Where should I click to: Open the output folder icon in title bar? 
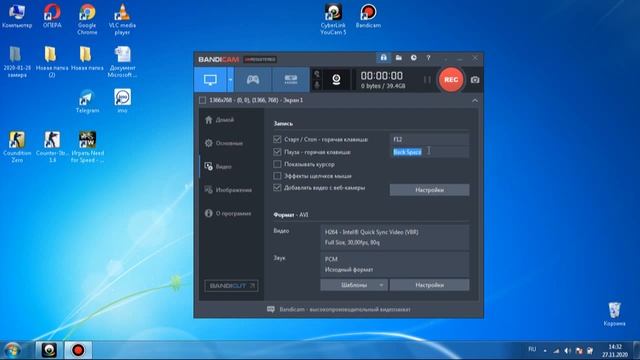[398, 58]
